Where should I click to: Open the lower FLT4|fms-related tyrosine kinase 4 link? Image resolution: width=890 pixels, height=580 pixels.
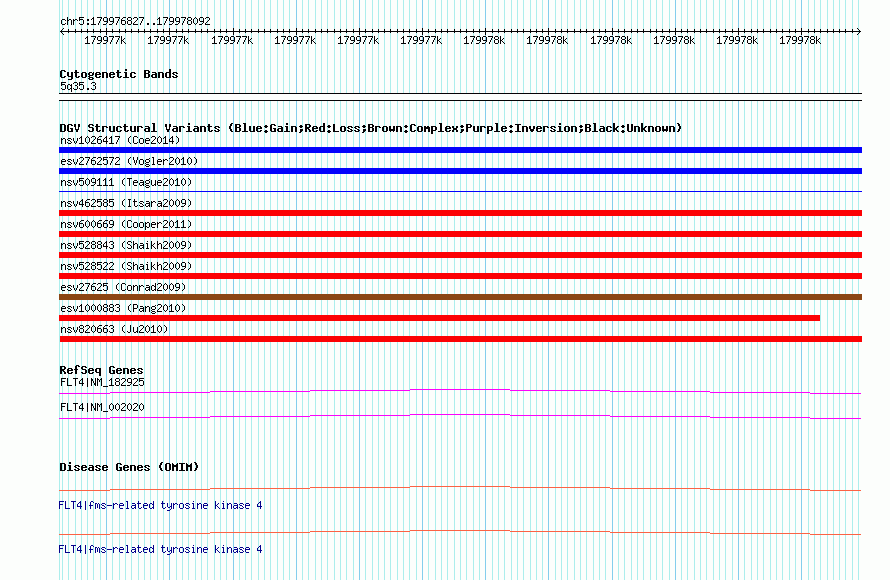160,549
